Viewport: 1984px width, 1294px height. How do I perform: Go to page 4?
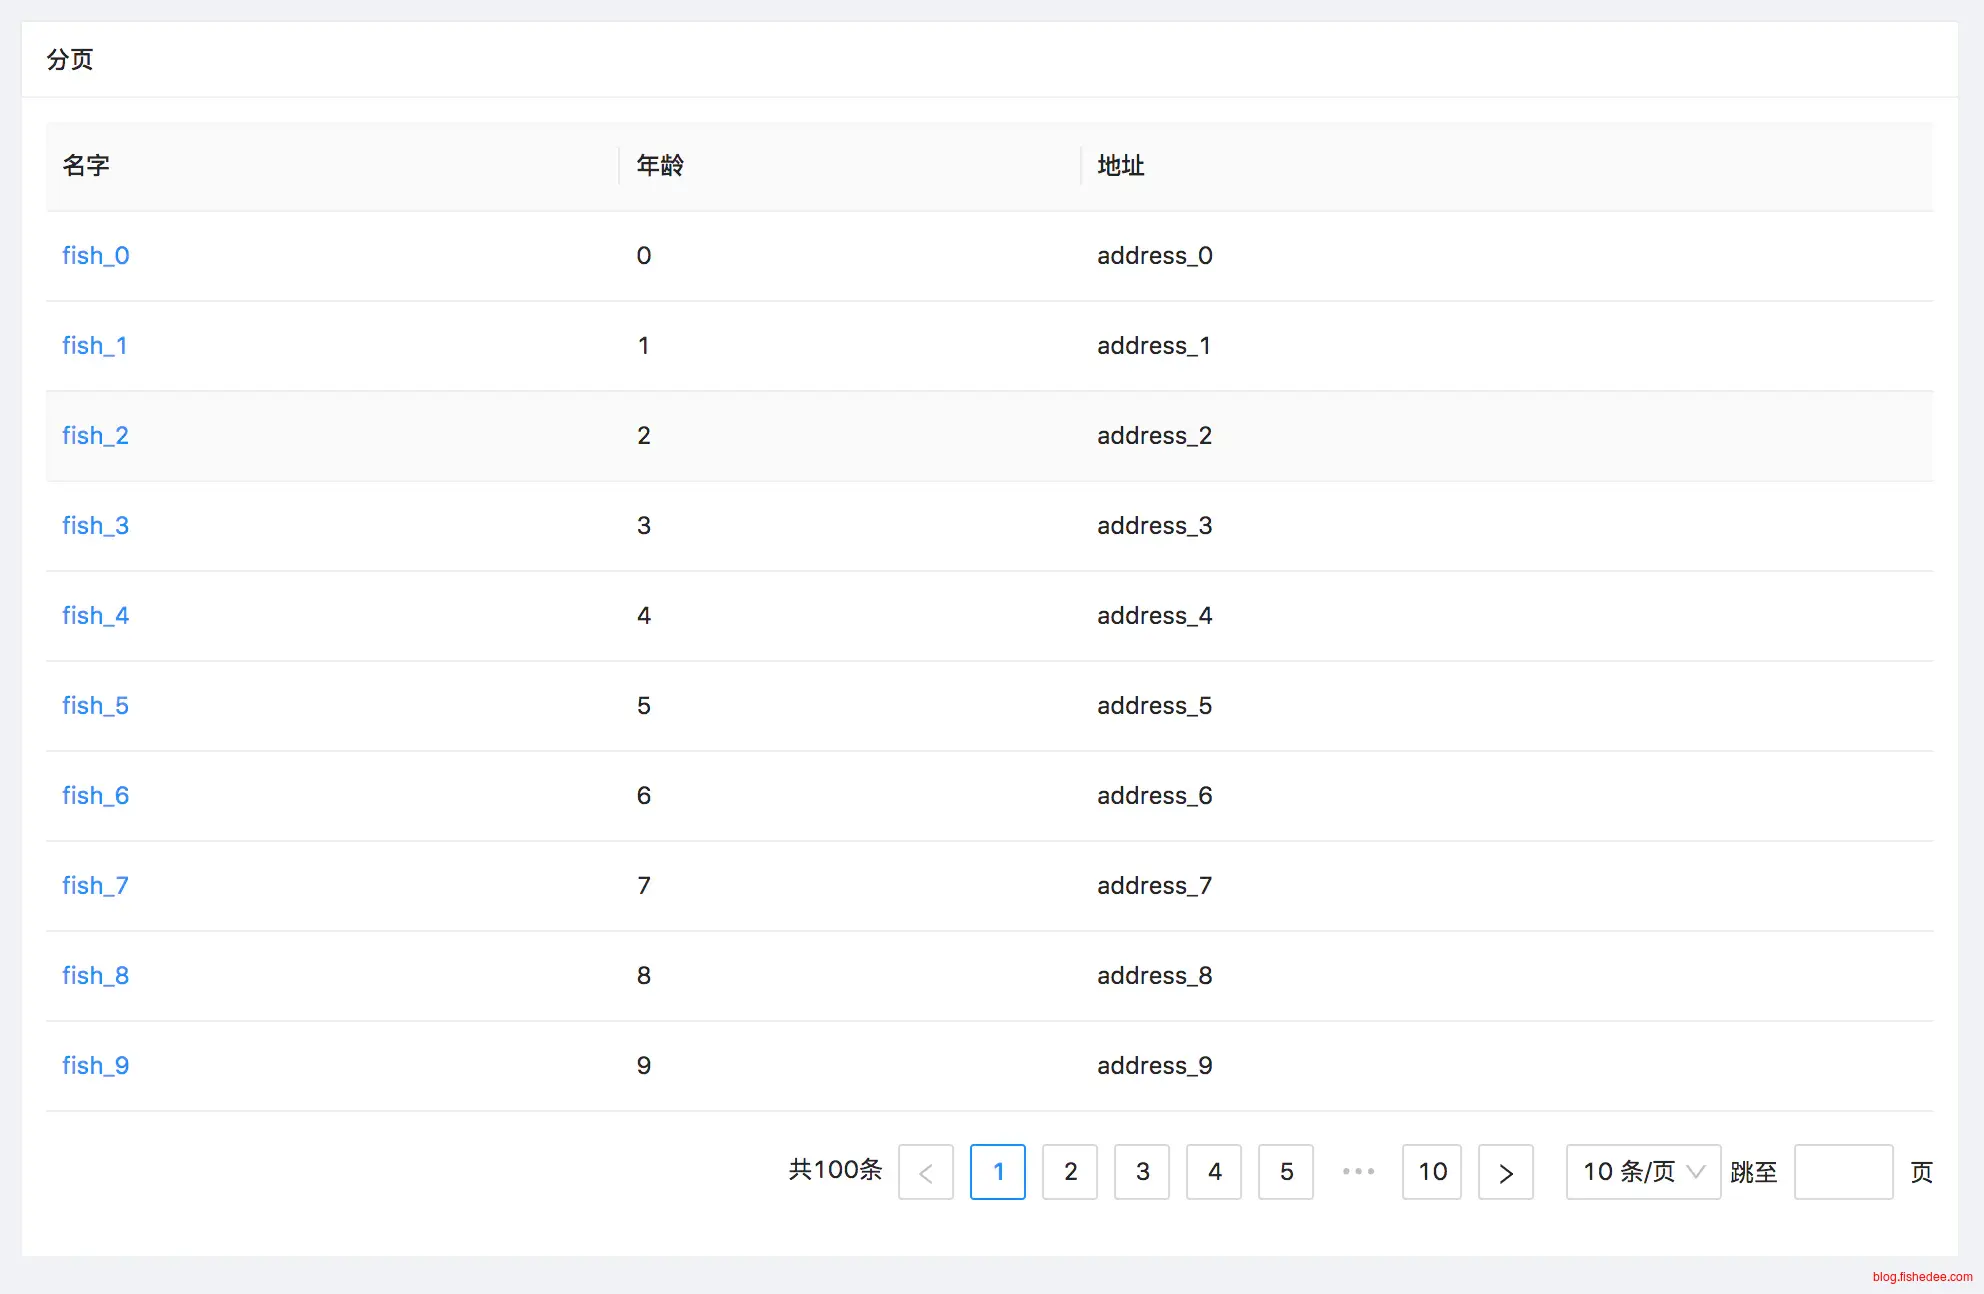point(1214,1172)
